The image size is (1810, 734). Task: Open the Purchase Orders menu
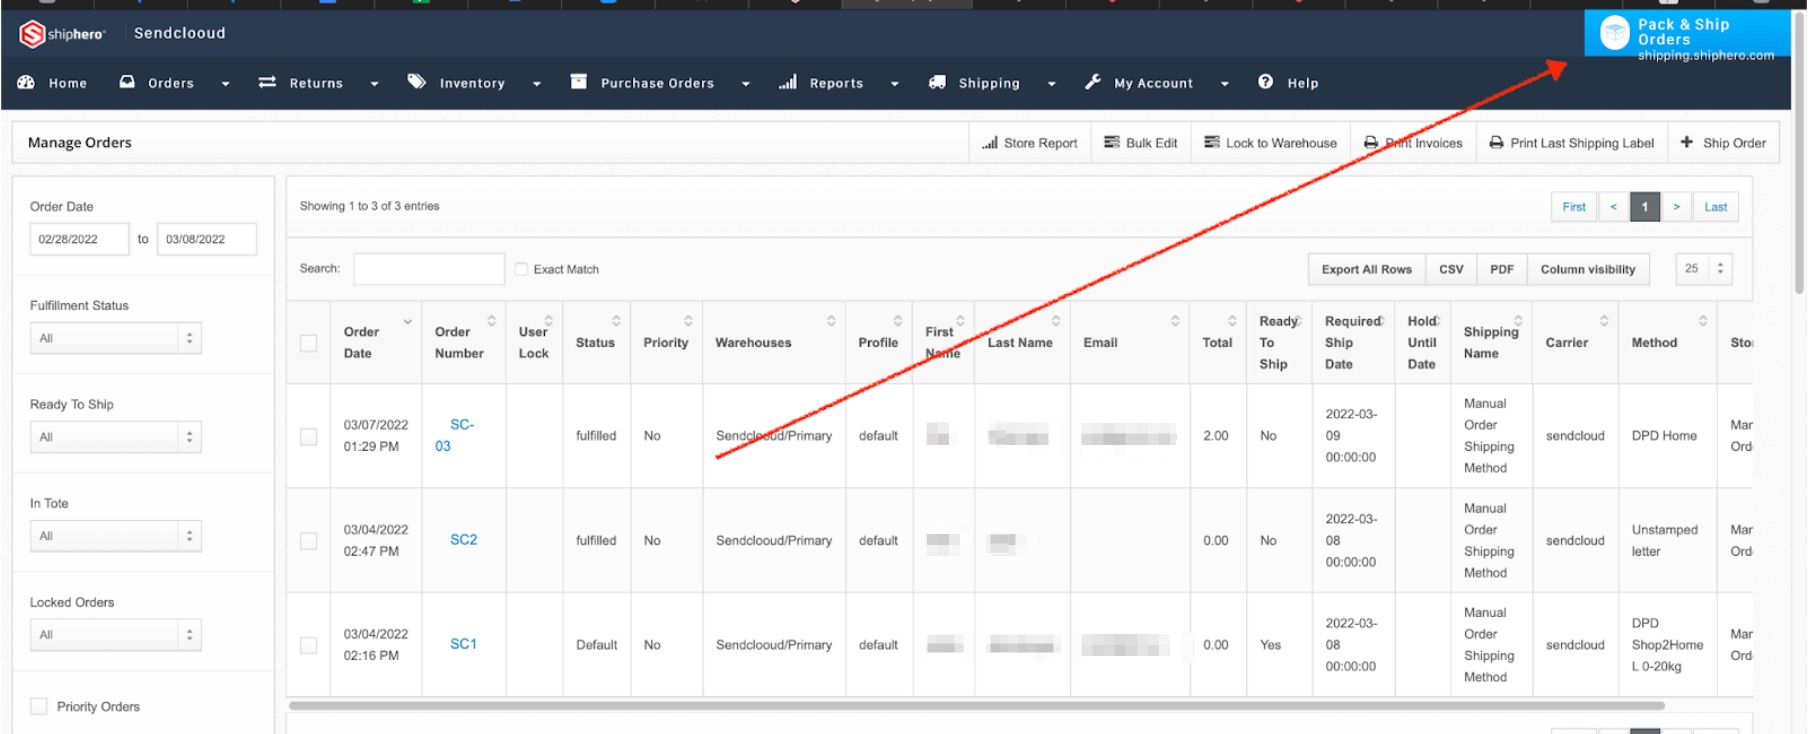[657, 83]
